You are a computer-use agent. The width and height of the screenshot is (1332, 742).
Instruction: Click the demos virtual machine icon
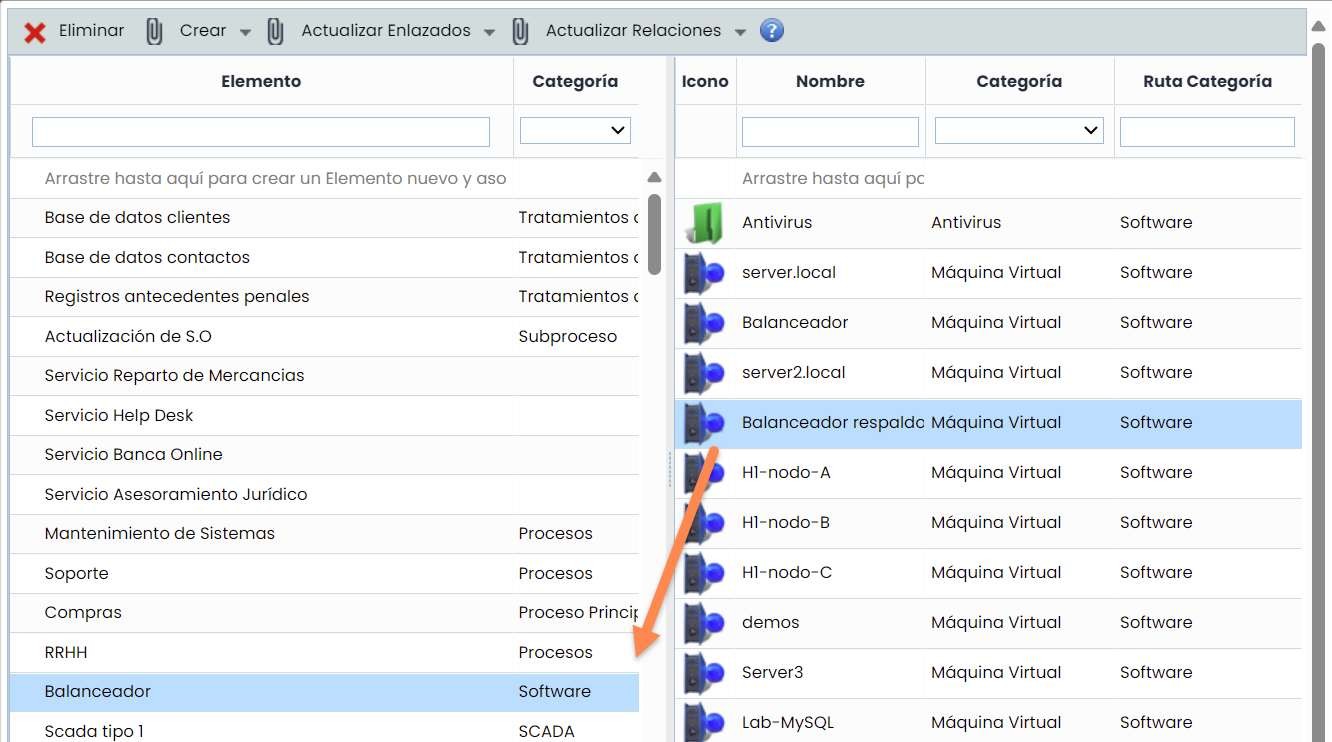pyautogui.click(x=704, y=622)
